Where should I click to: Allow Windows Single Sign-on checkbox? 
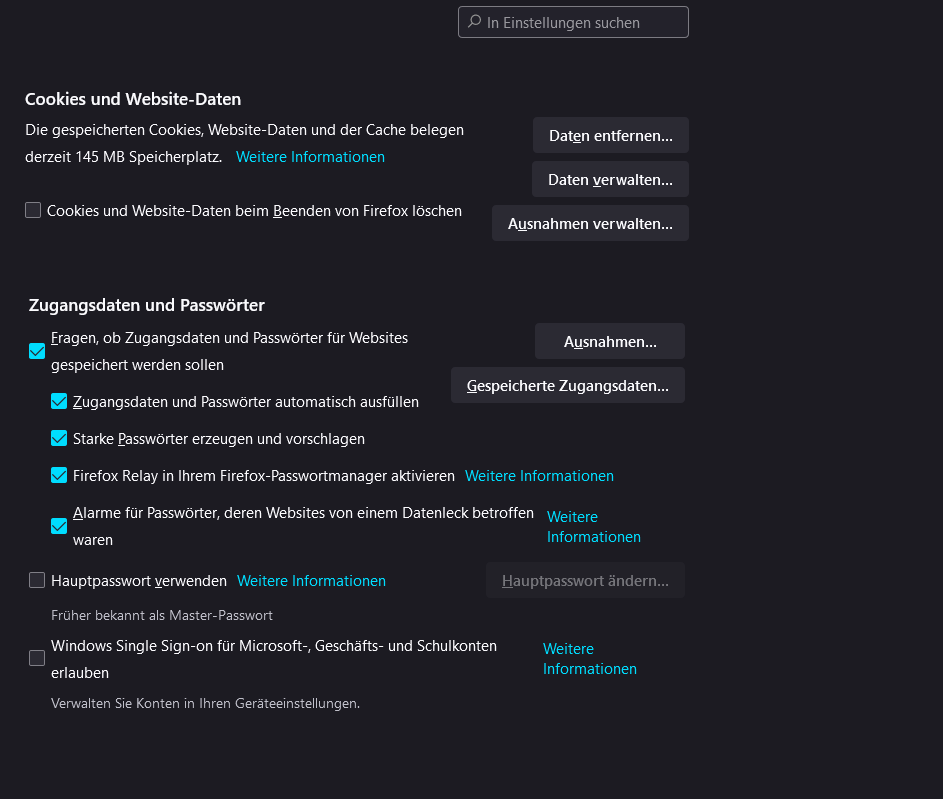pos(37,658)
